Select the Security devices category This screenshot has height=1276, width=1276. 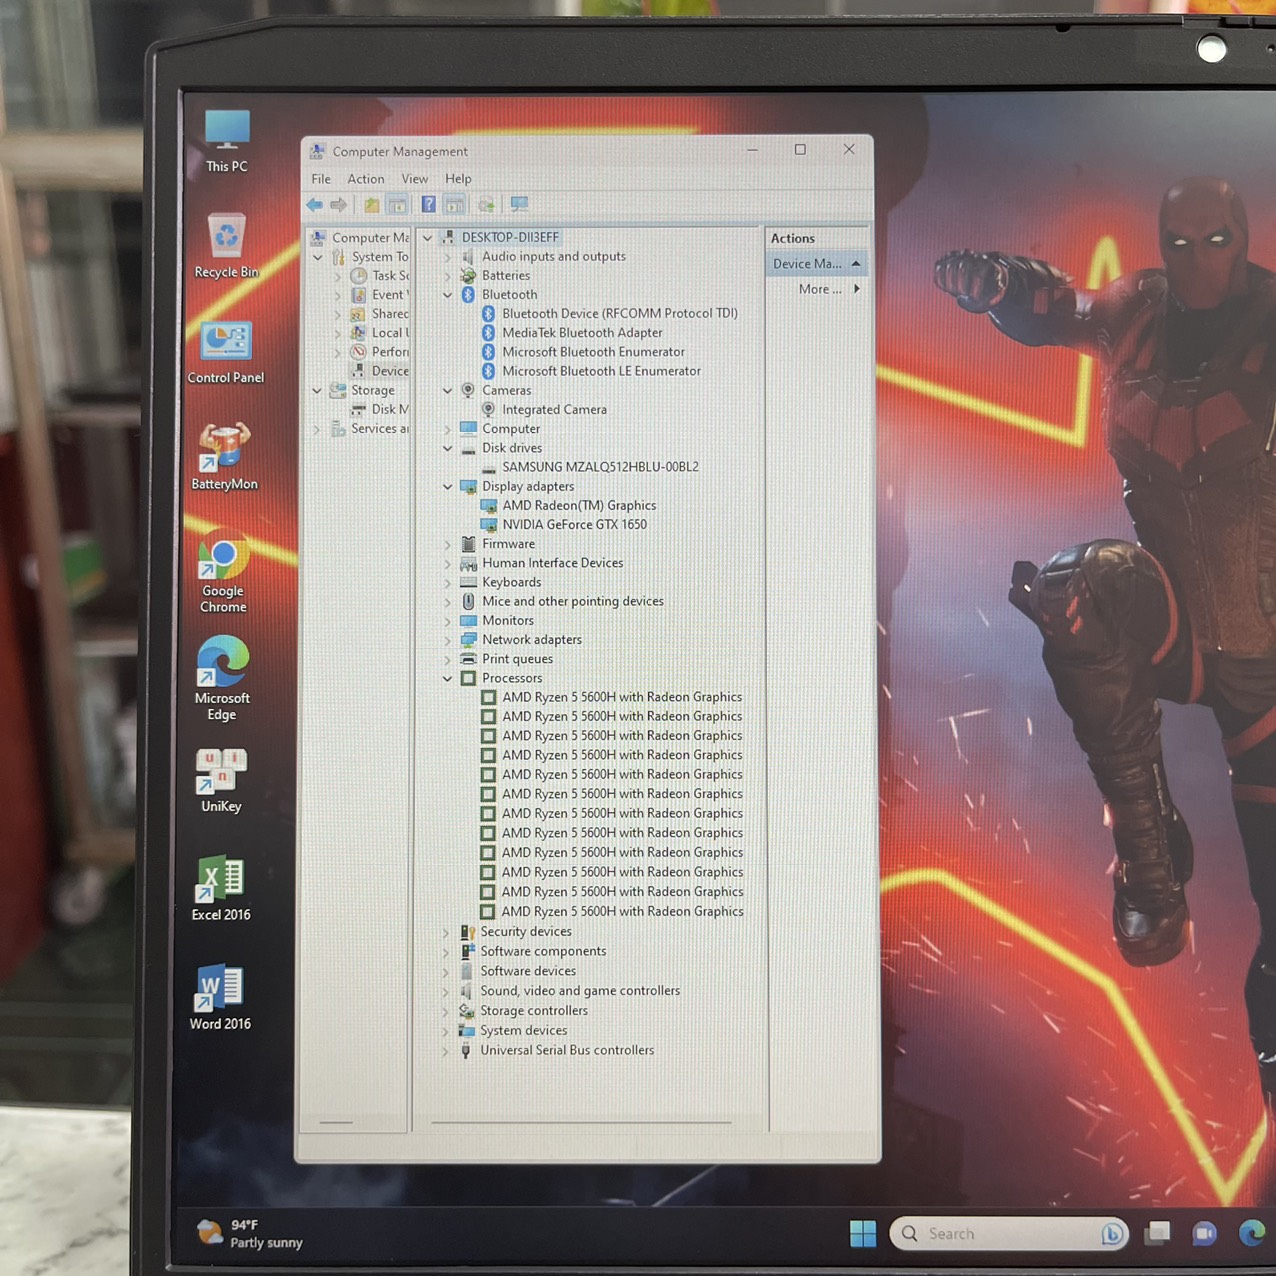coord(526,932)
